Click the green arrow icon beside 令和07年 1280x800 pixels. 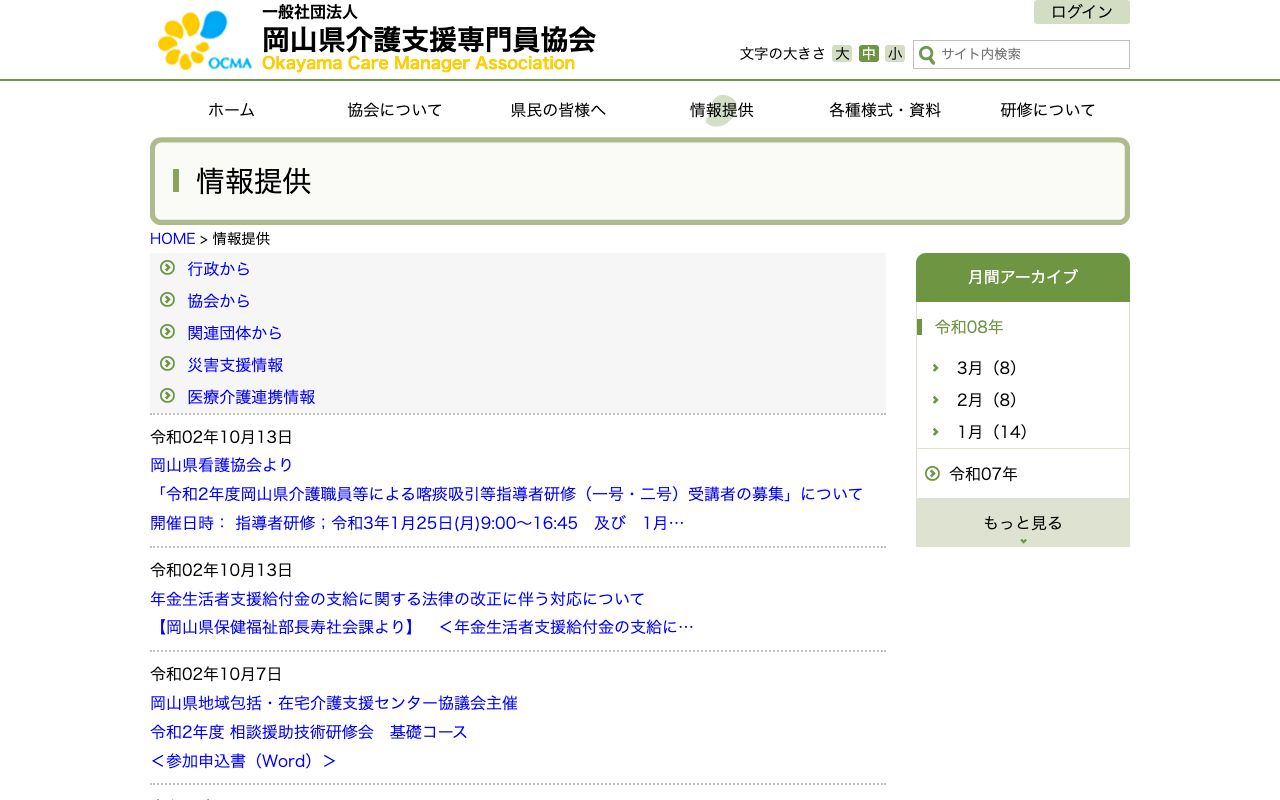coord(932,474)
